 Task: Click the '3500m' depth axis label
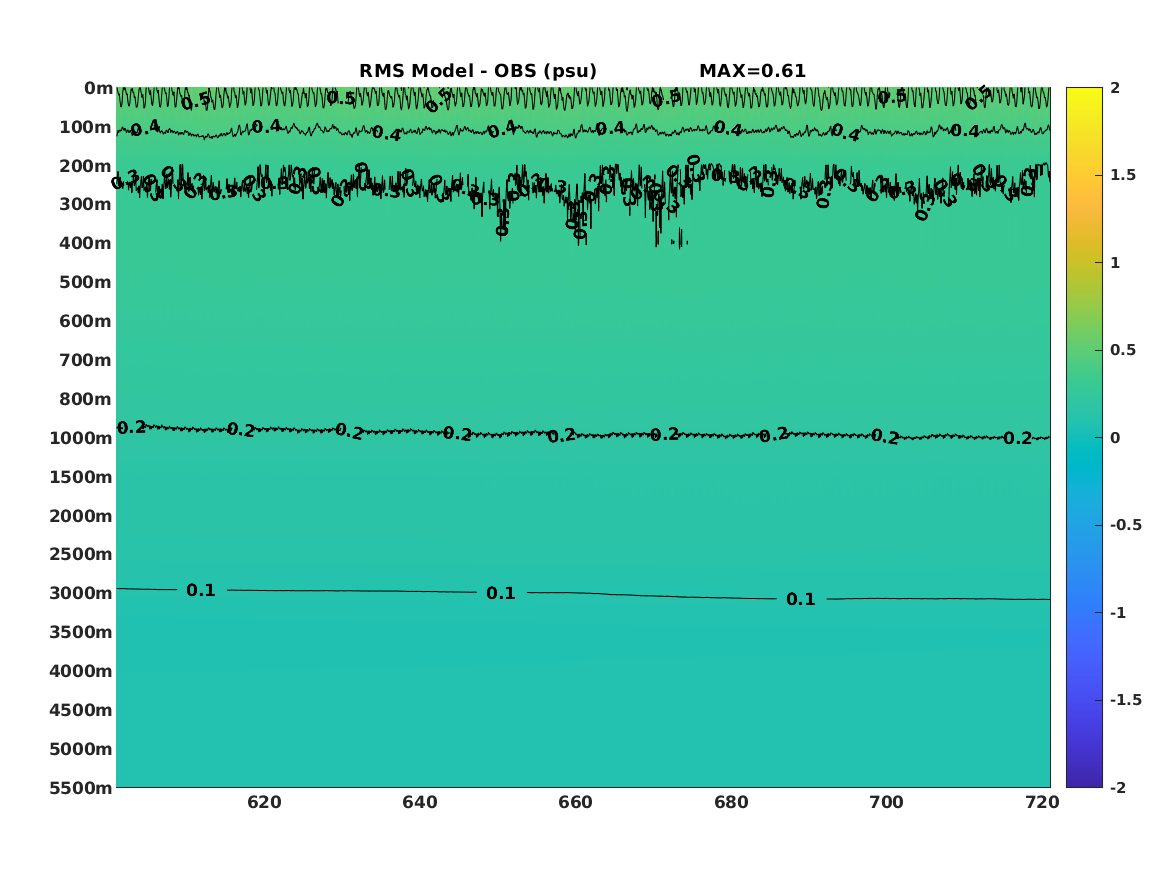(81, 632)
